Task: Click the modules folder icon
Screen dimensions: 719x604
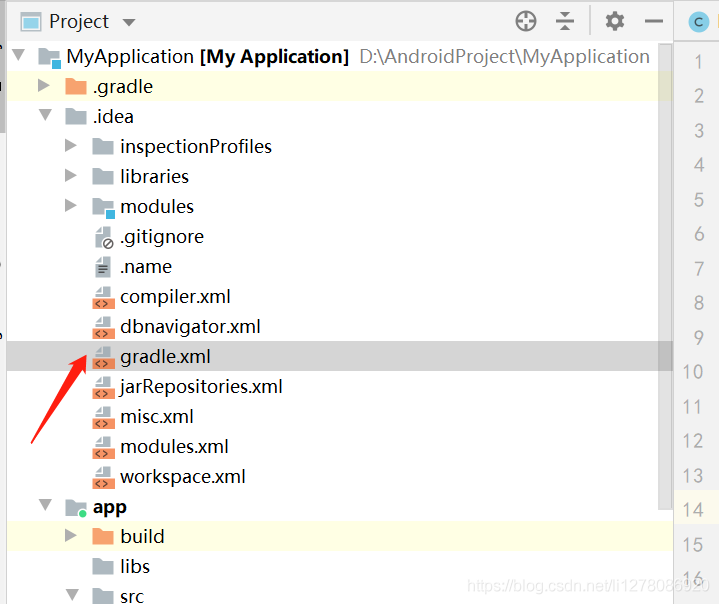Action: tap(103, 207)
